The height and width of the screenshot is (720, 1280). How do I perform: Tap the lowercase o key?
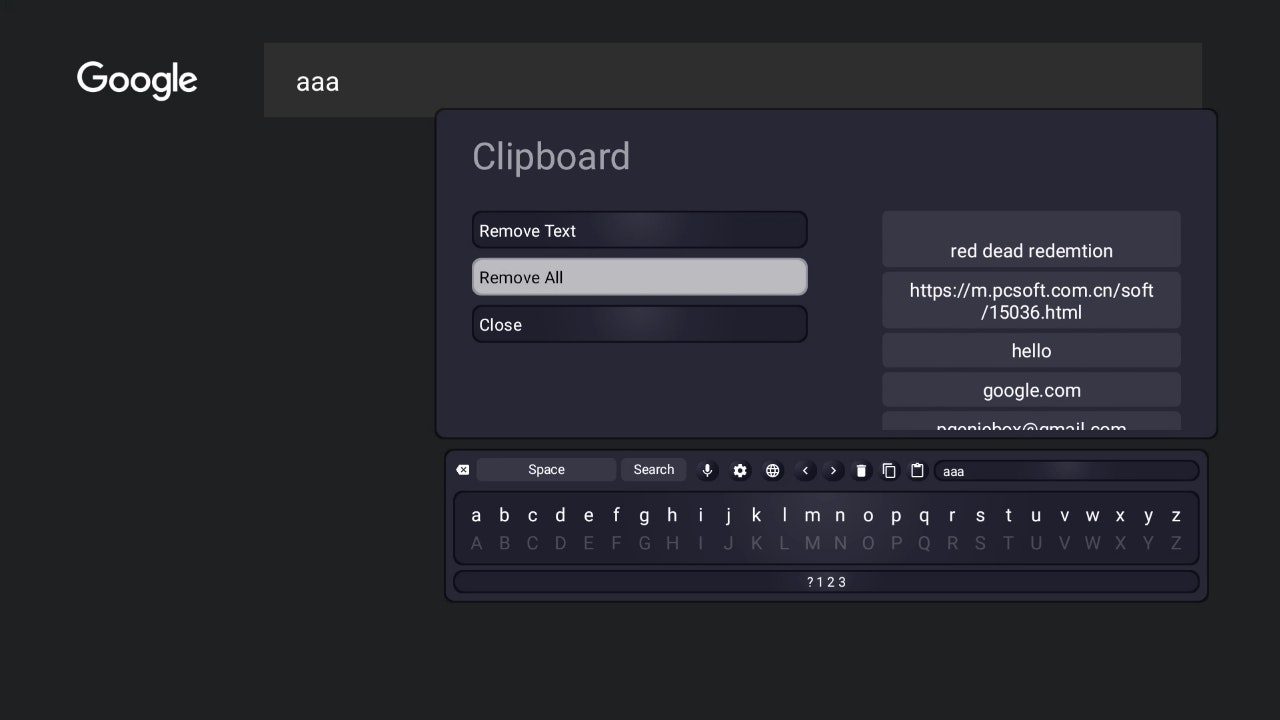(868, 516)
